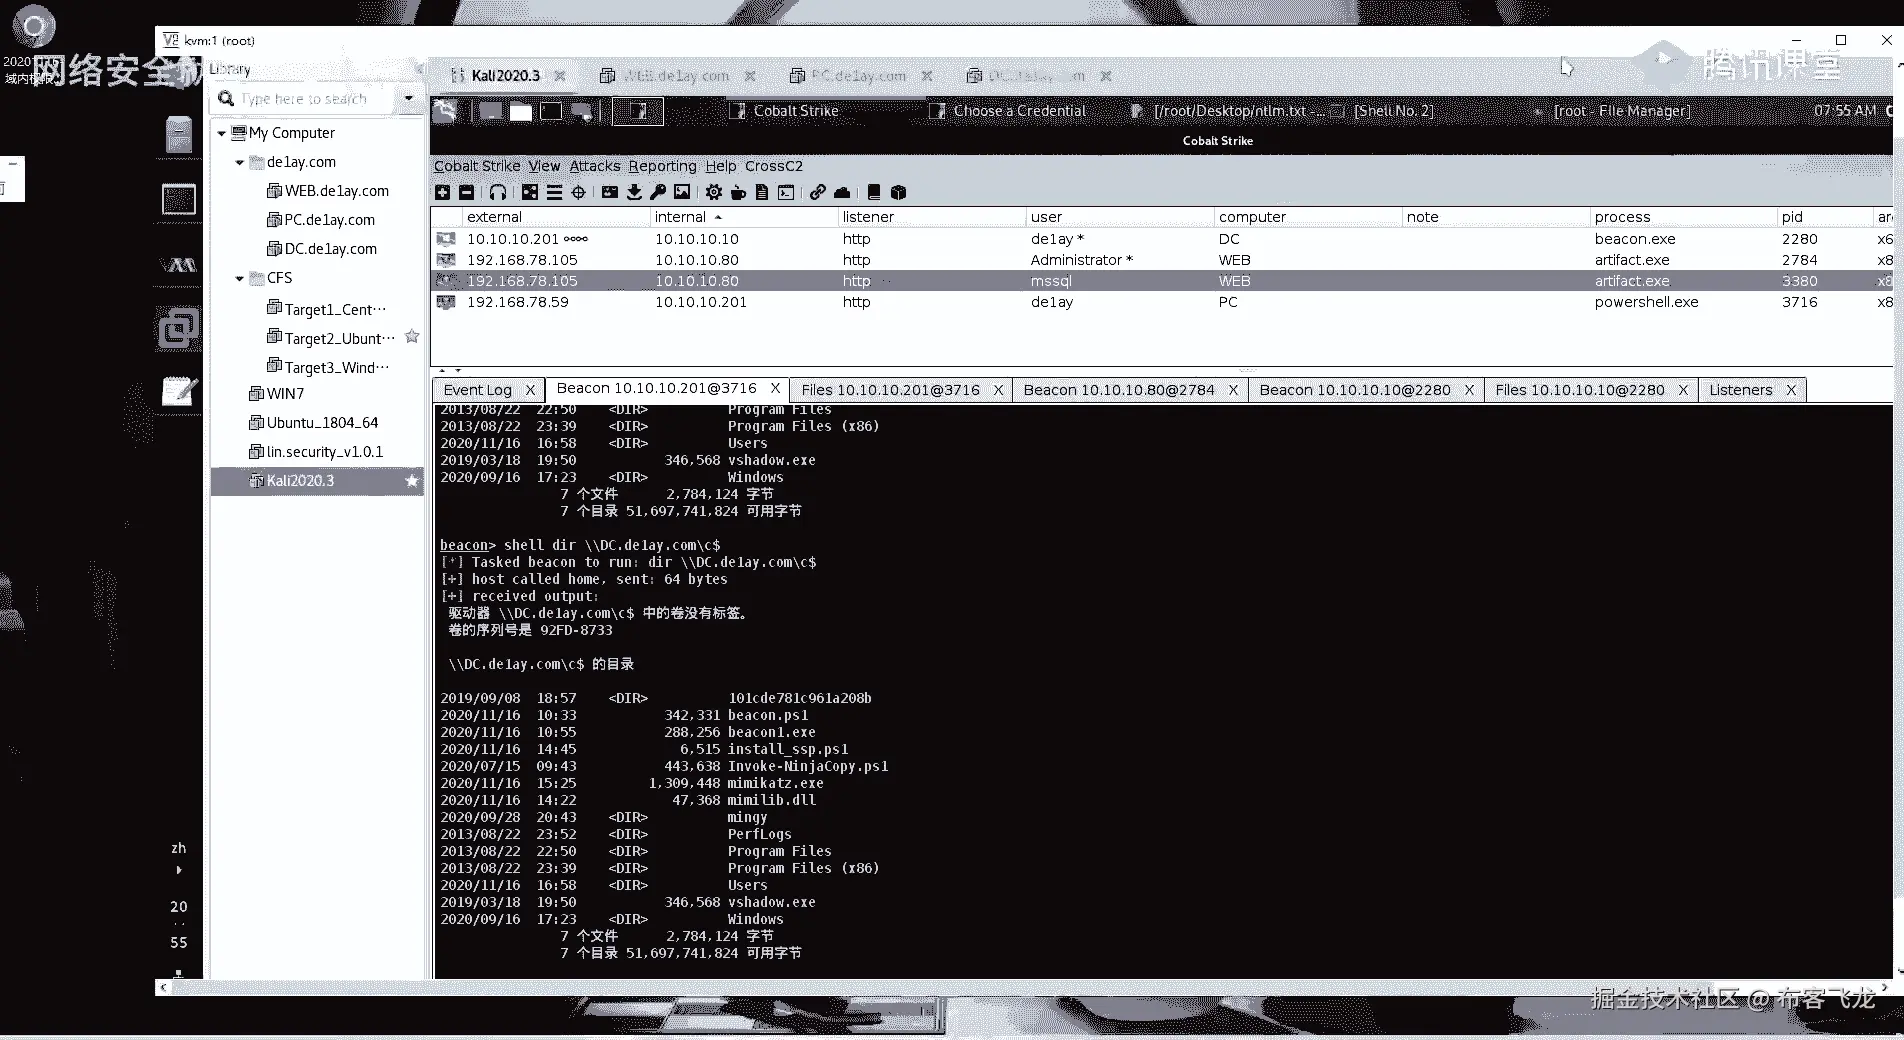Show the target table crosshair icon
Viewport: 1904px width, 1040px height.
[x=578, y=192]
